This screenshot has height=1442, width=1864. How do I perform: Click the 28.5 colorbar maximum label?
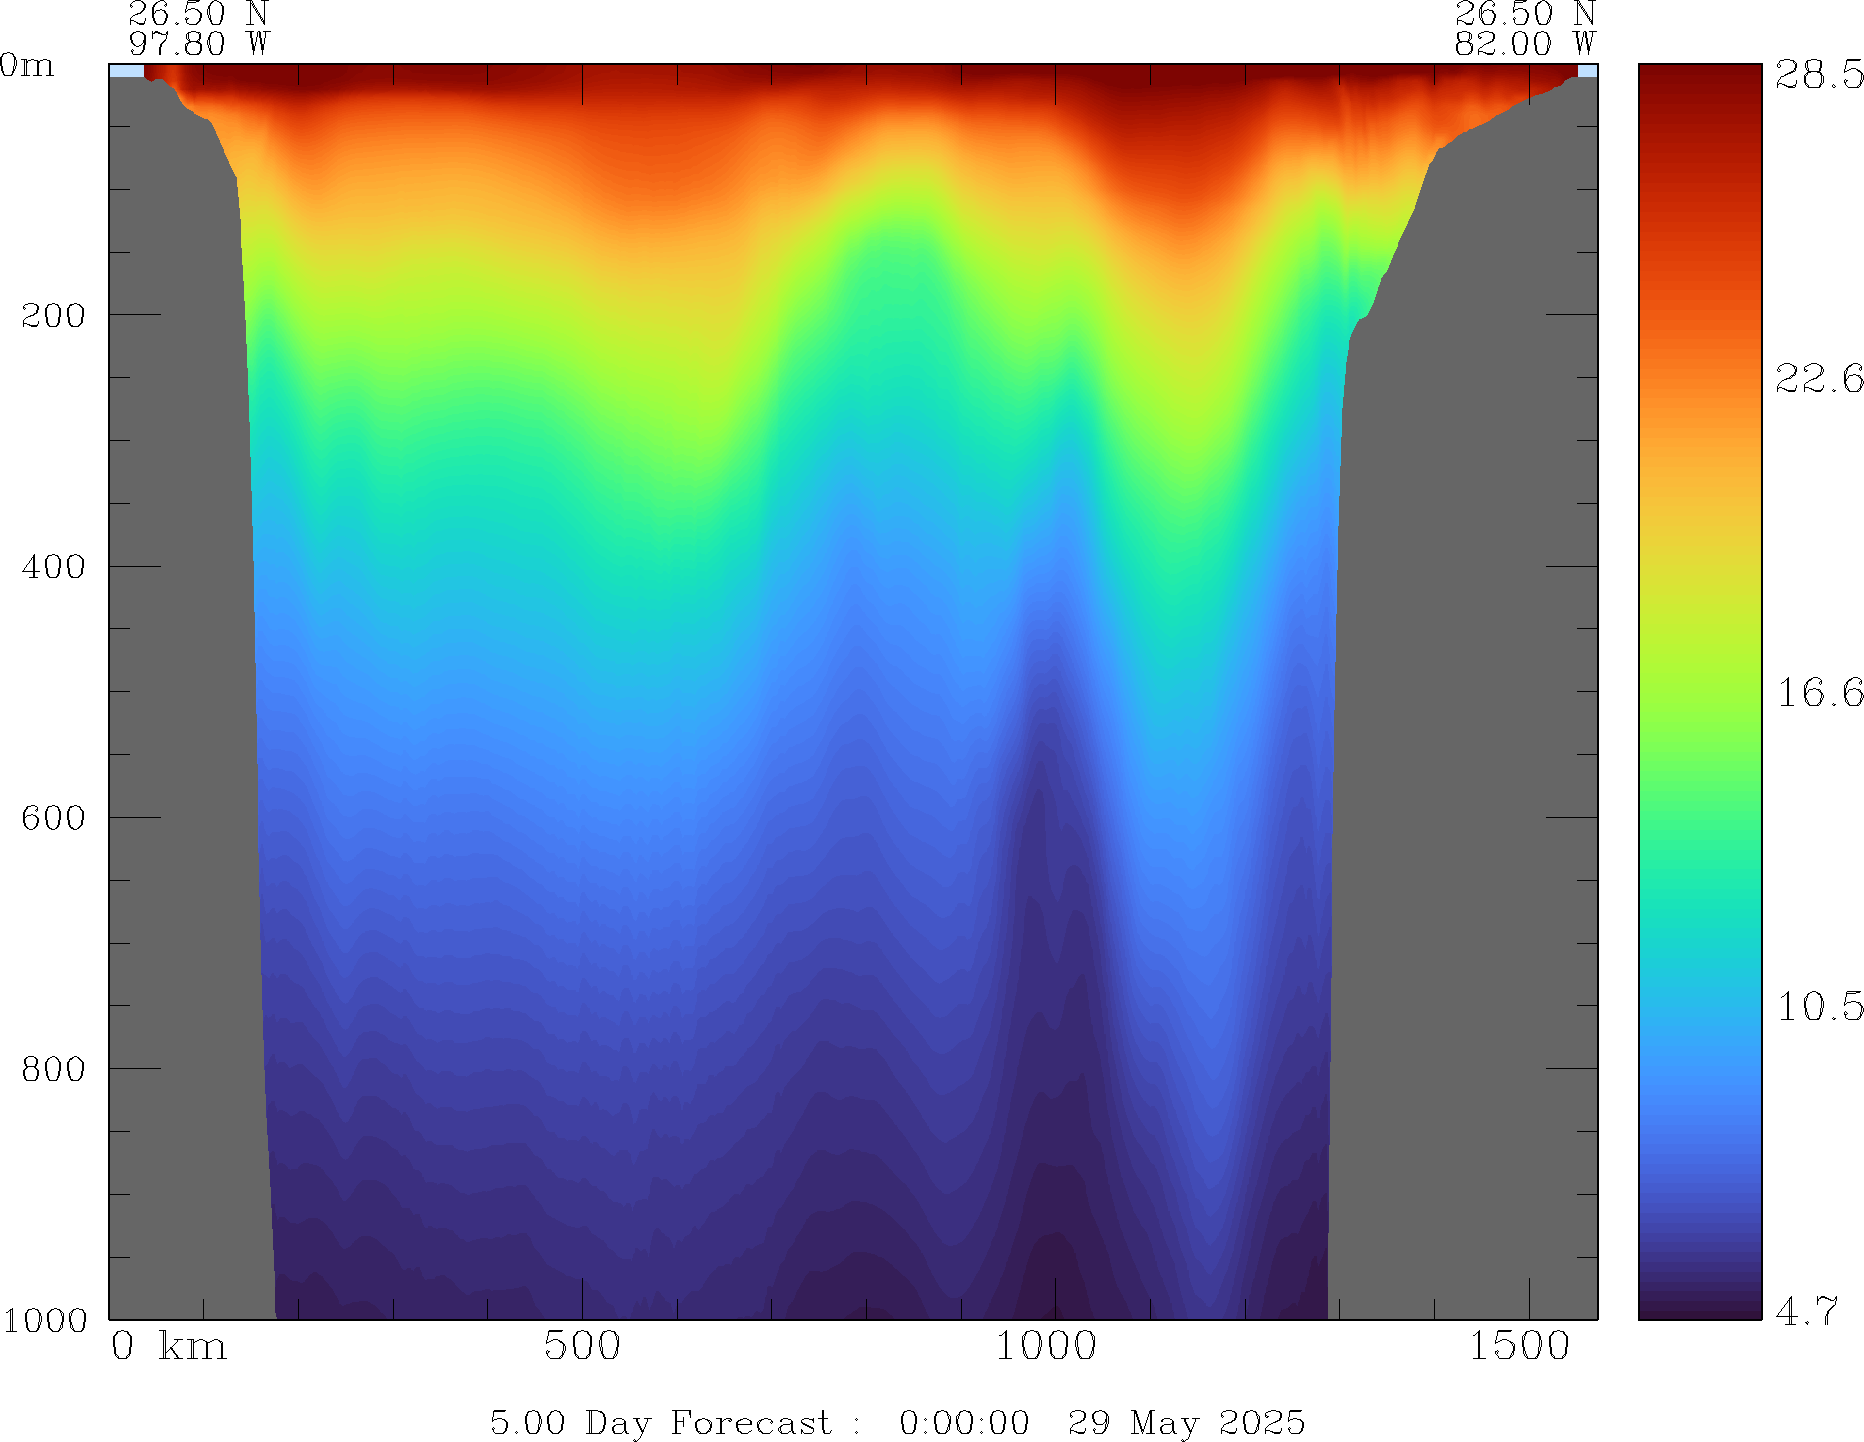pos(1819,75)
